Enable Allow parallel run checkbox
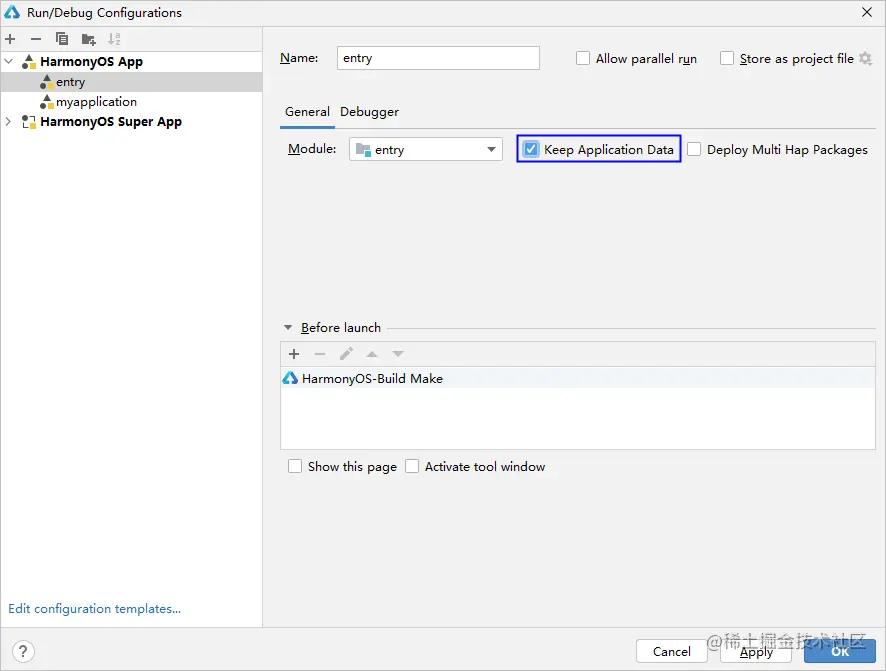 [x=583, y=58]
